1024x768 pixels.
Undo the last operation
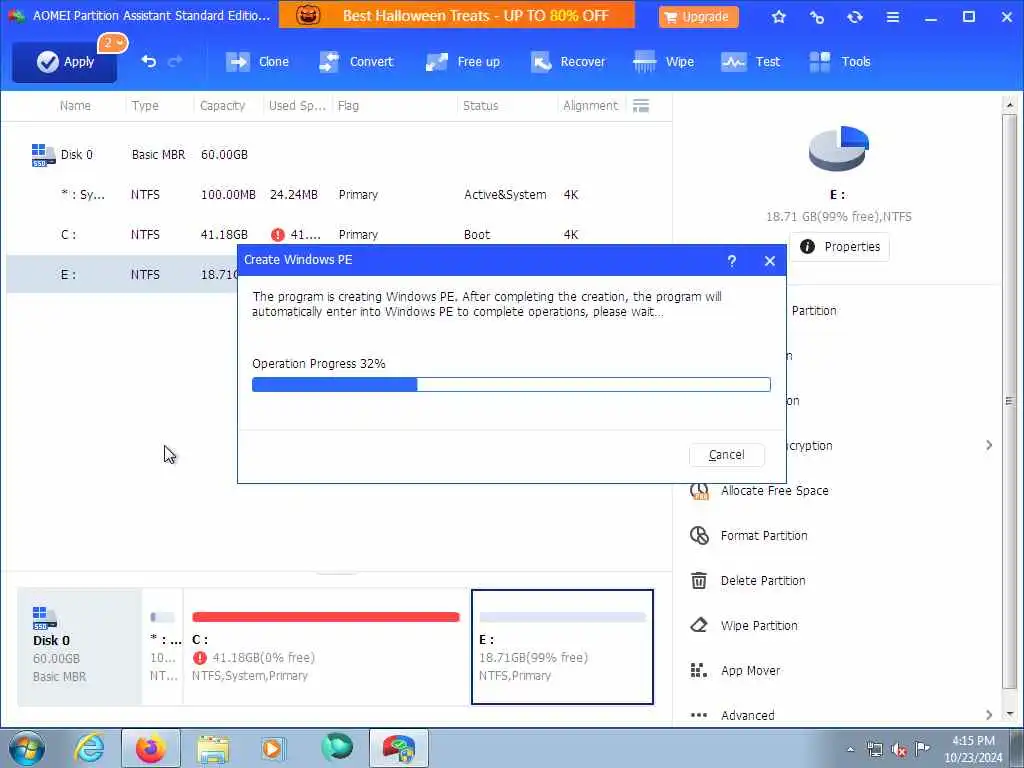coord(149,61)
